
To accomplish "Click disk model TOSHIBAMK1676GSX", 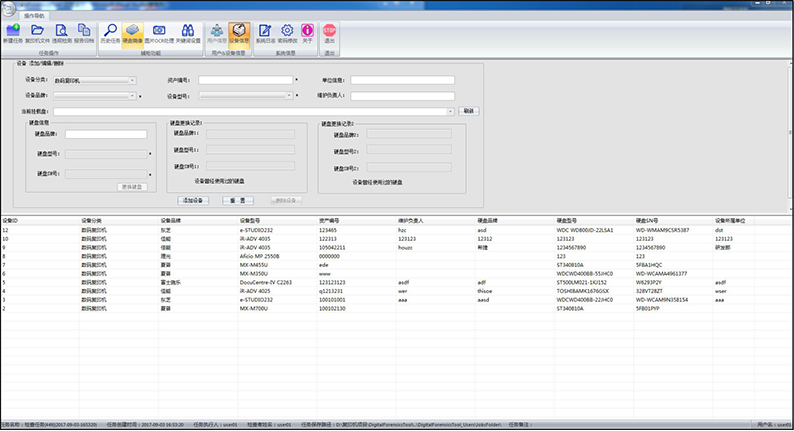I will (x=583, y=291).
